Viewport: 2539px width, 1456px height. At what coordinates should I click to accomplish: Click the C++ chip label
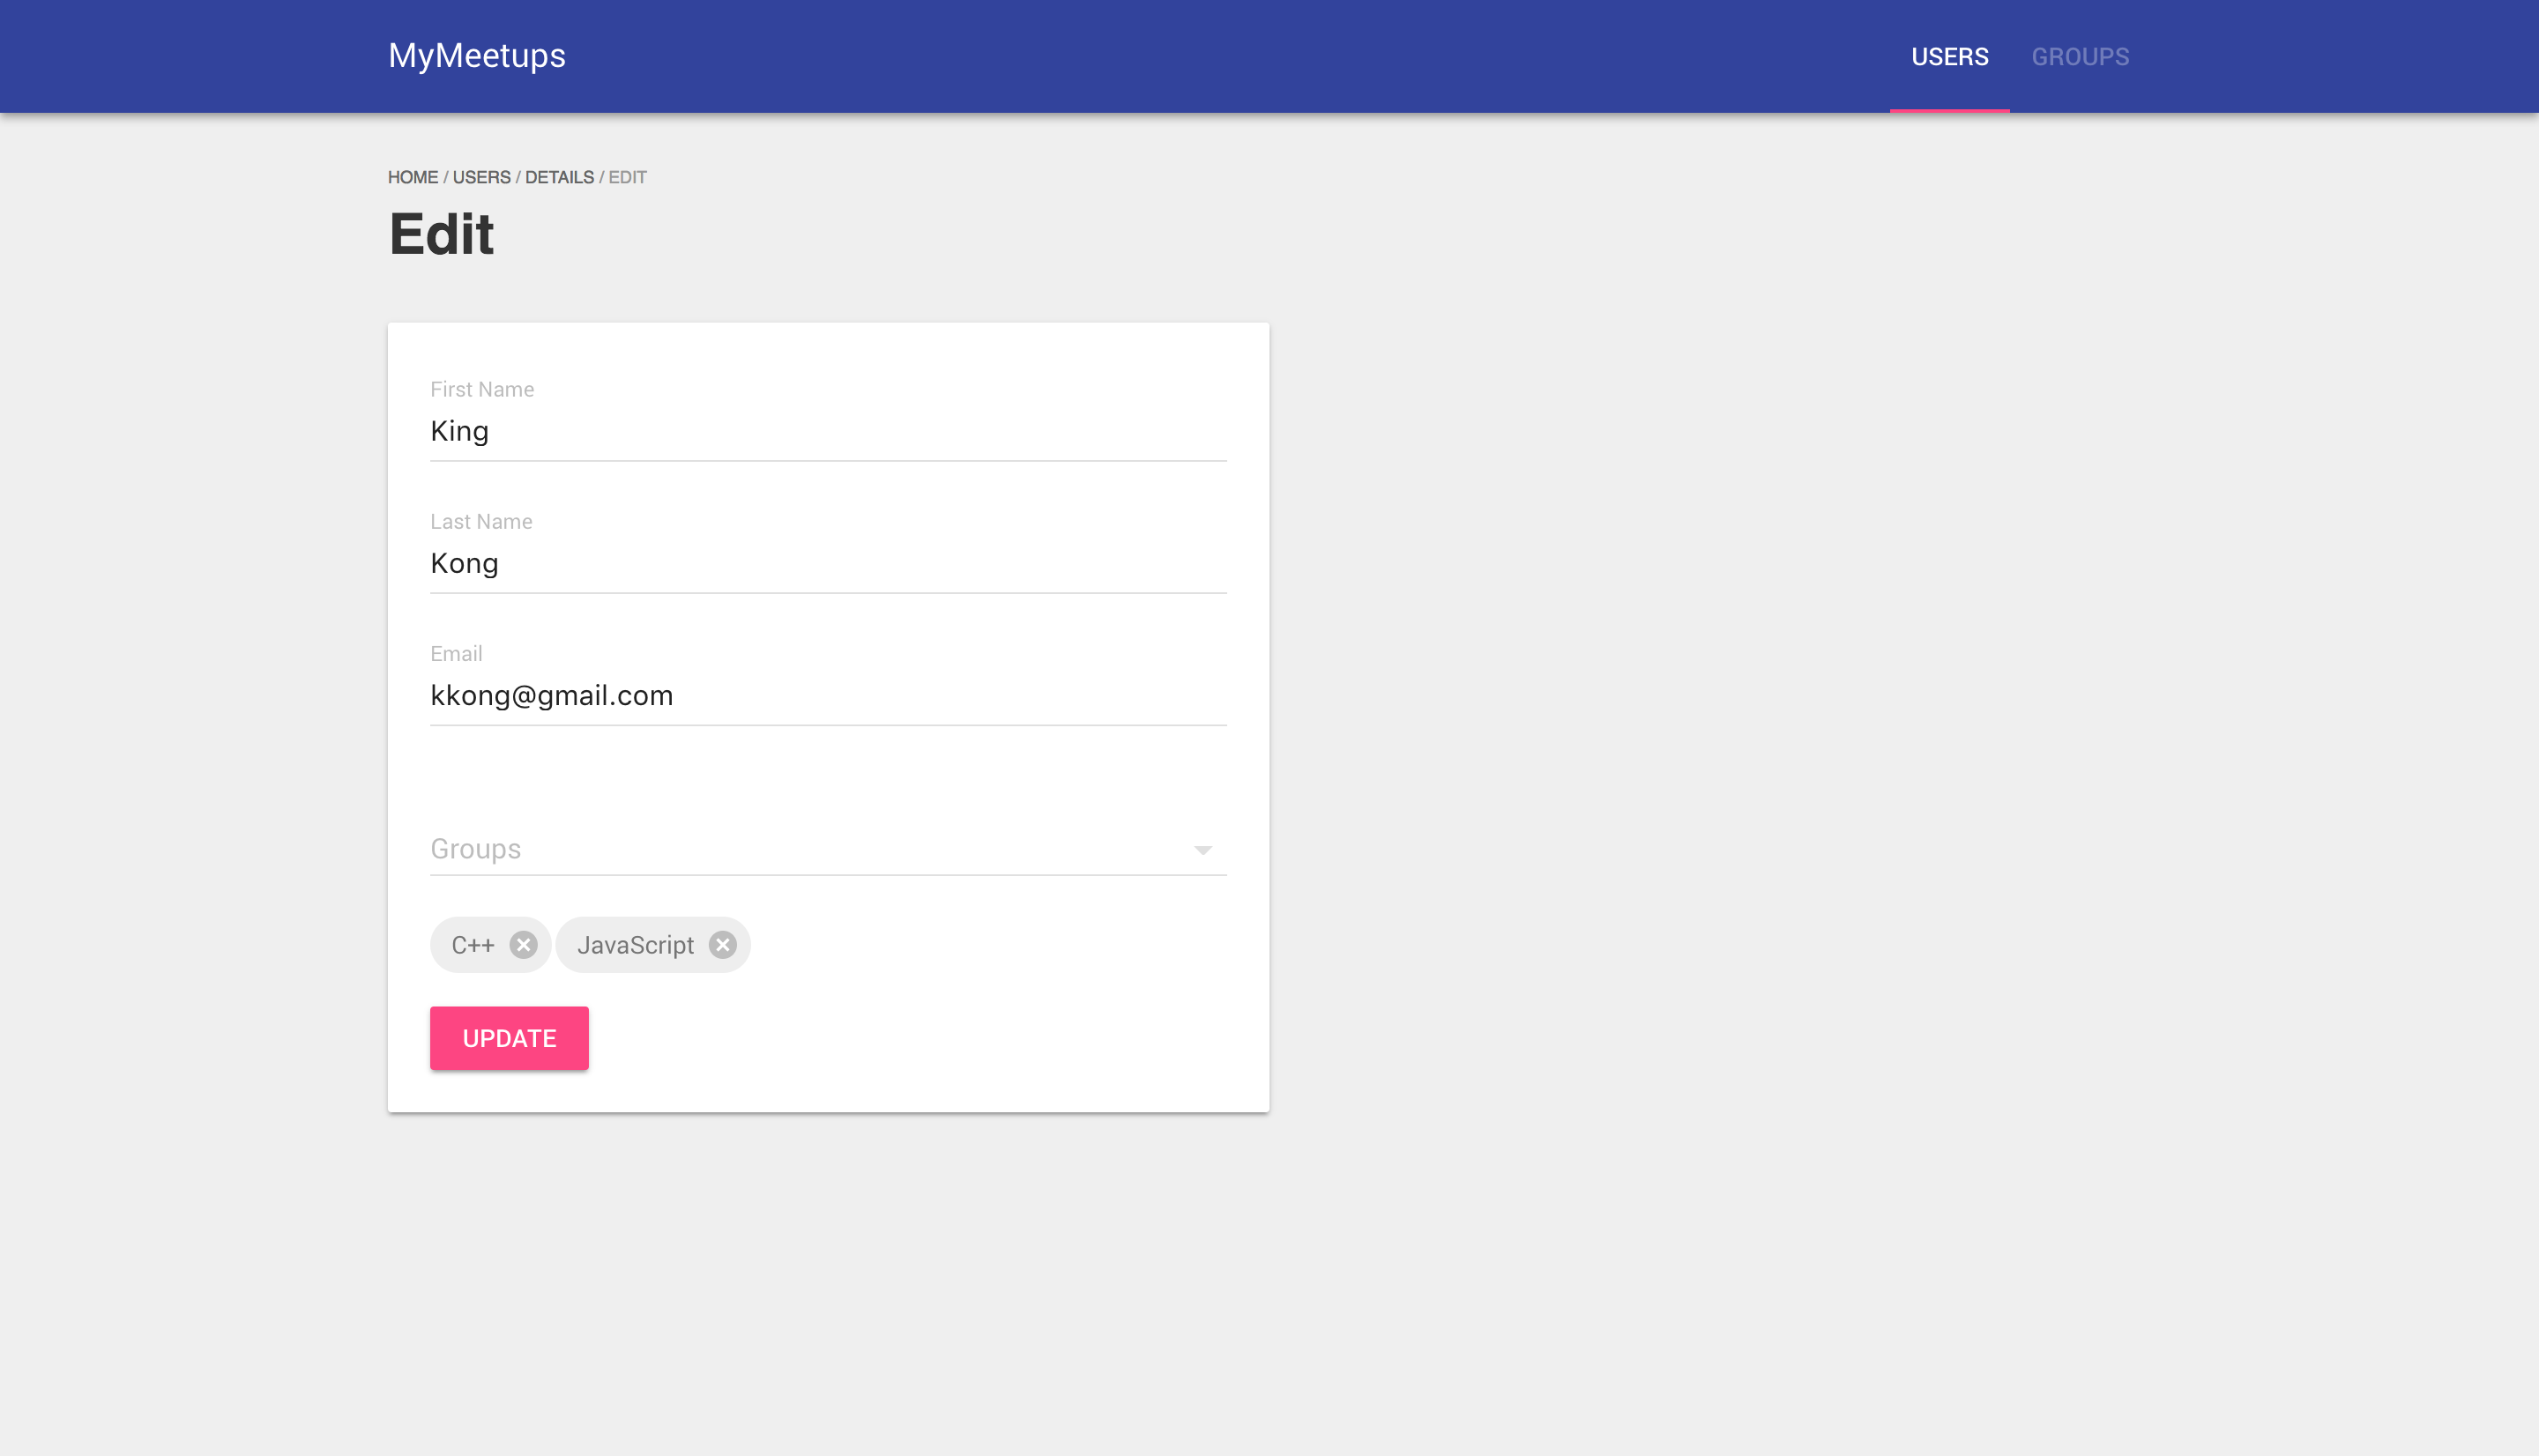click(x=472, y=945)
